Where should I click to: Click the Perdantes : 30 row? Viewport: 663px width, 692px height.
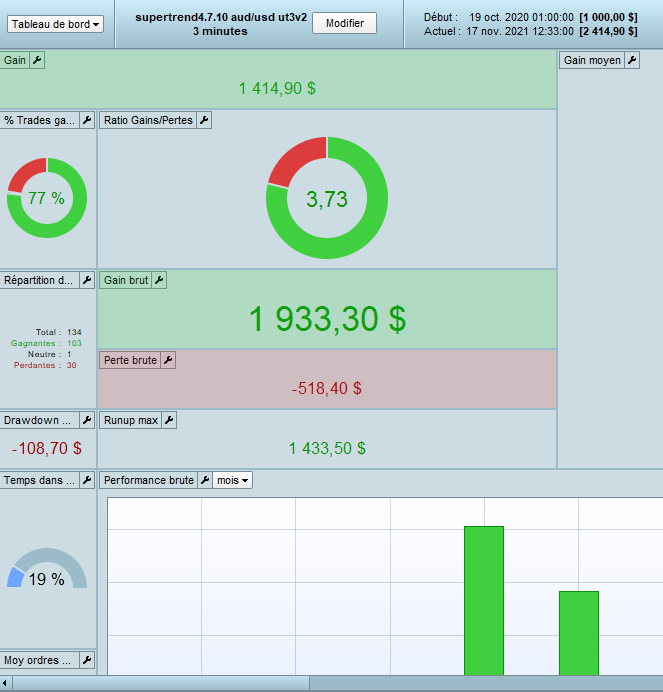pos(45,365)
